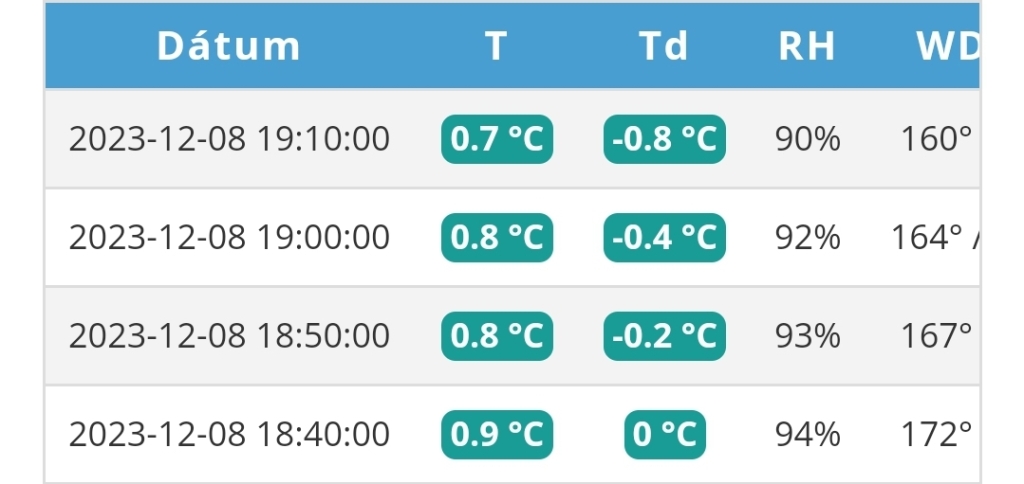Click the 18:50:00 row's 0.8 °C badge
1024x484 pixels.
pyautogui.click(x=497, y=336)
